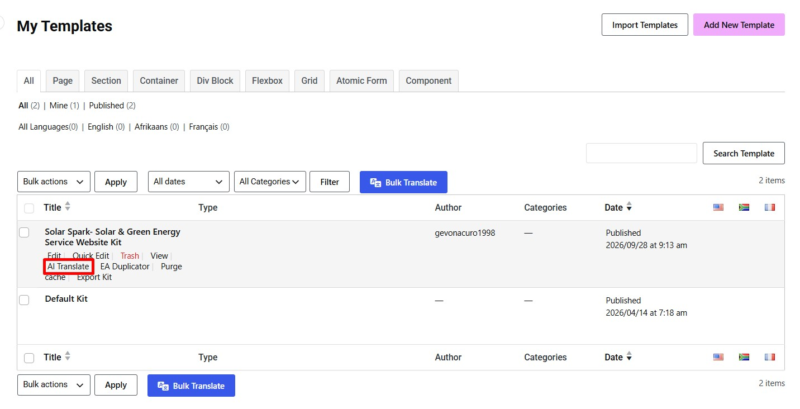The height and width of the screenshot is (409, 800).
Task: Open the bottom Bulk actions dropdown
Action: point(54,385)
